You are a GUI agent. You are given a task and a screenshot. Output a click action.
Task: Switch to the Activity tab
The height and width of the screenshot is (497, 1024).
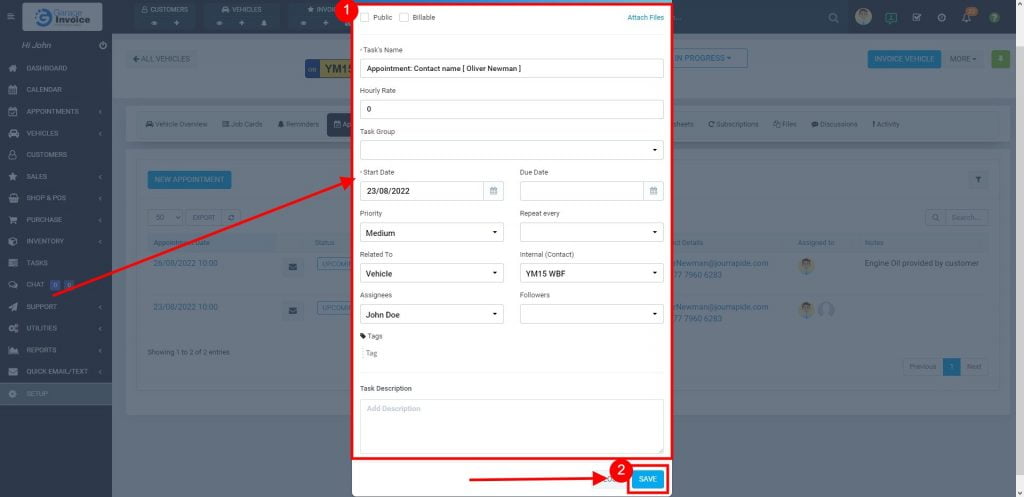pos(886,124)
